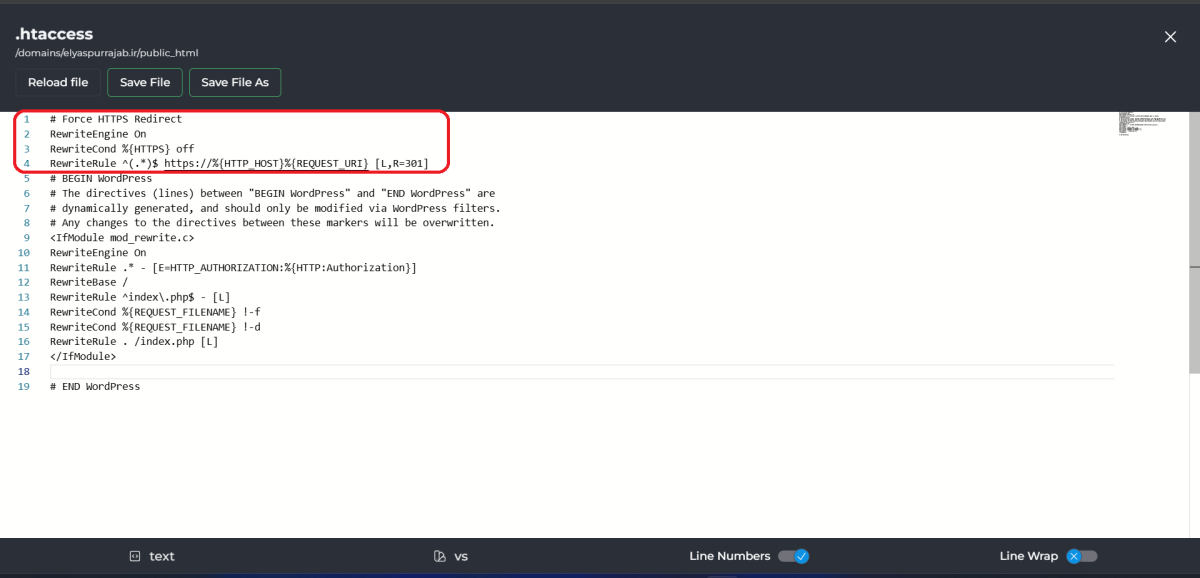The width and height of the screenshot is (1200, 578).
Task: Click the '# BEGIN WordPress' comment line
Action: click(101, 178)
